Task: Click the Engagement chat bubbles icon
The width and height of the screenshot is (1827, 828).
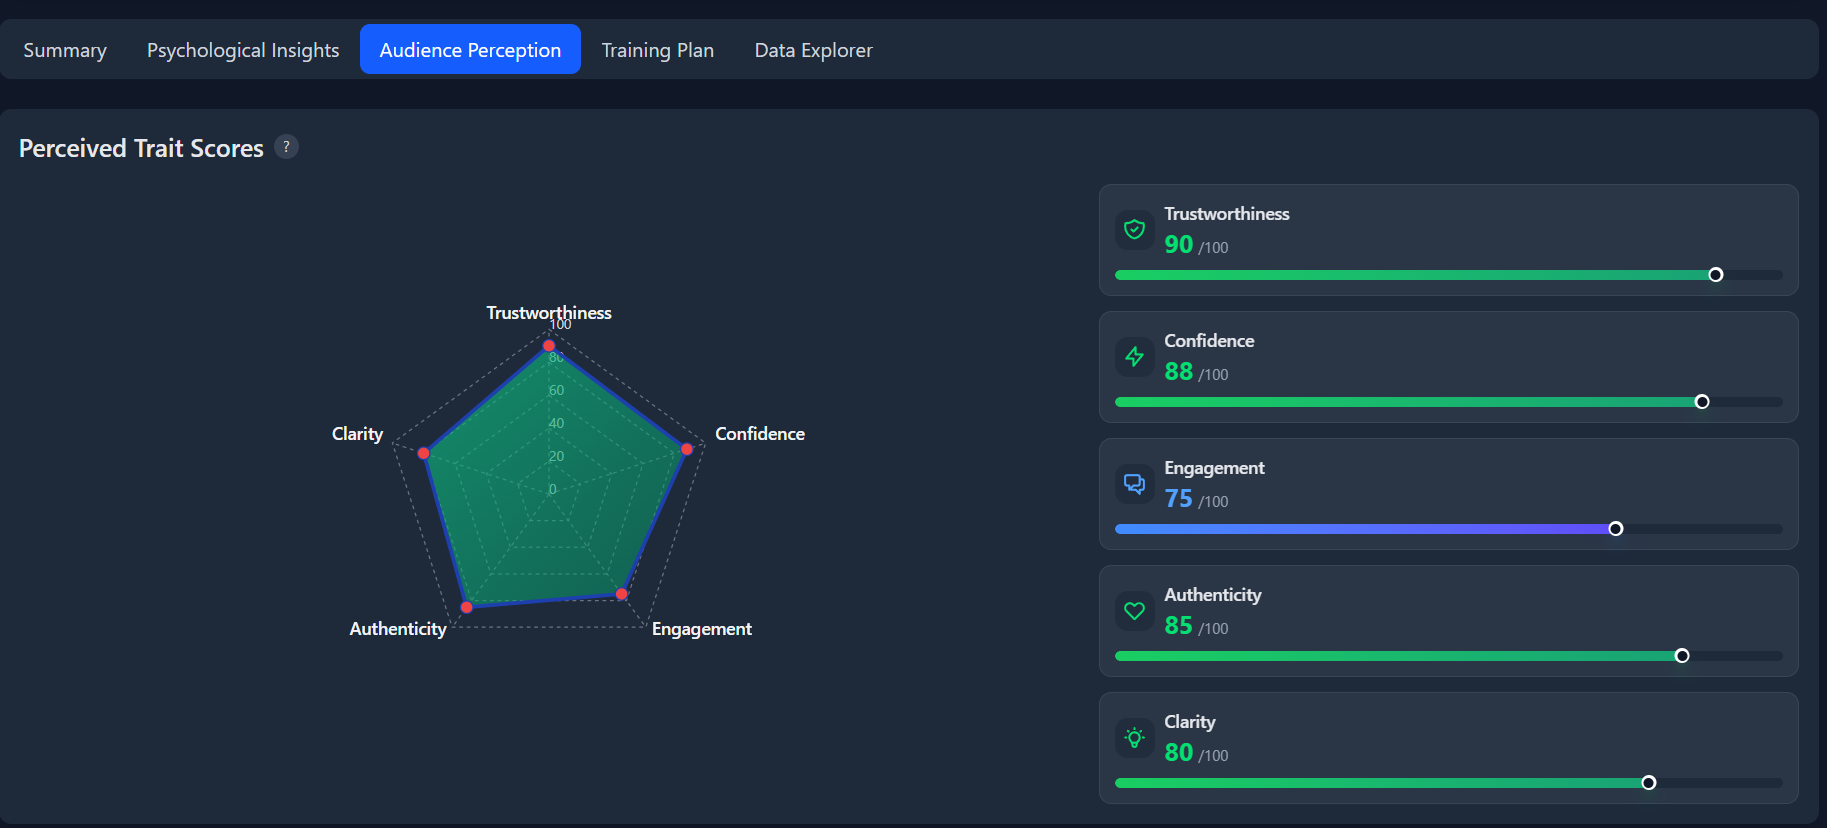Action: [1134, 484]
